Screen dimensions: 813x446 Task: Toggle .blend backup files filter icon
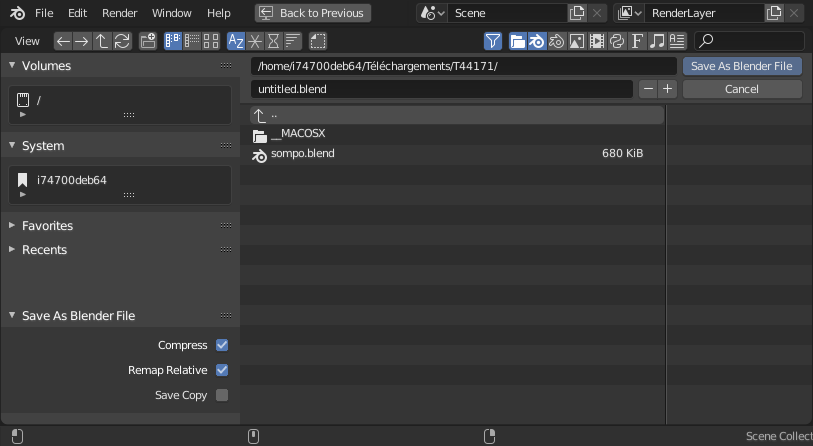click(556, 41)
